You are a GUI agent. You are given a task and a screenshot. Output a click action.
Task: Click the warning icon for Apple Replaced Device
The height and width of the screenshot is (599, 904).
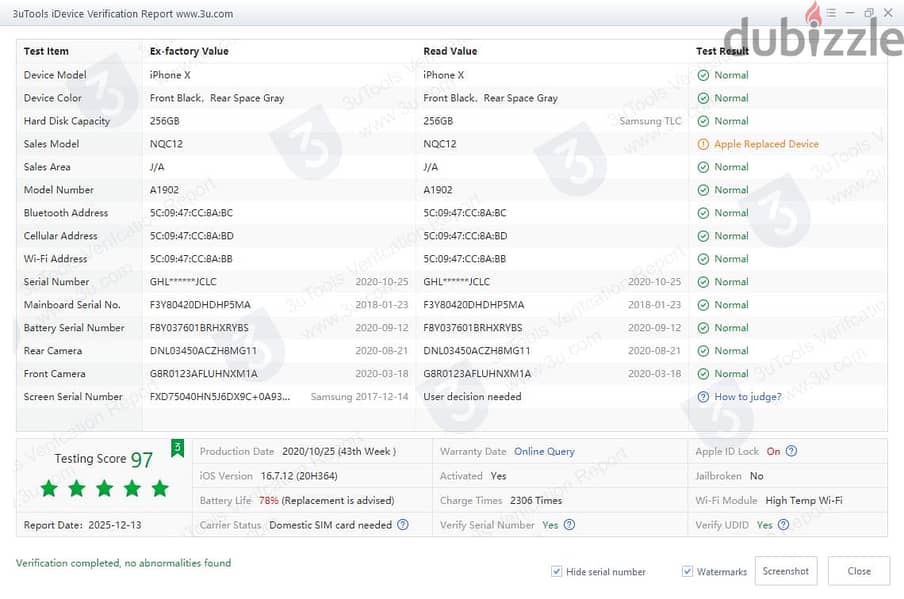coord(703,144)
